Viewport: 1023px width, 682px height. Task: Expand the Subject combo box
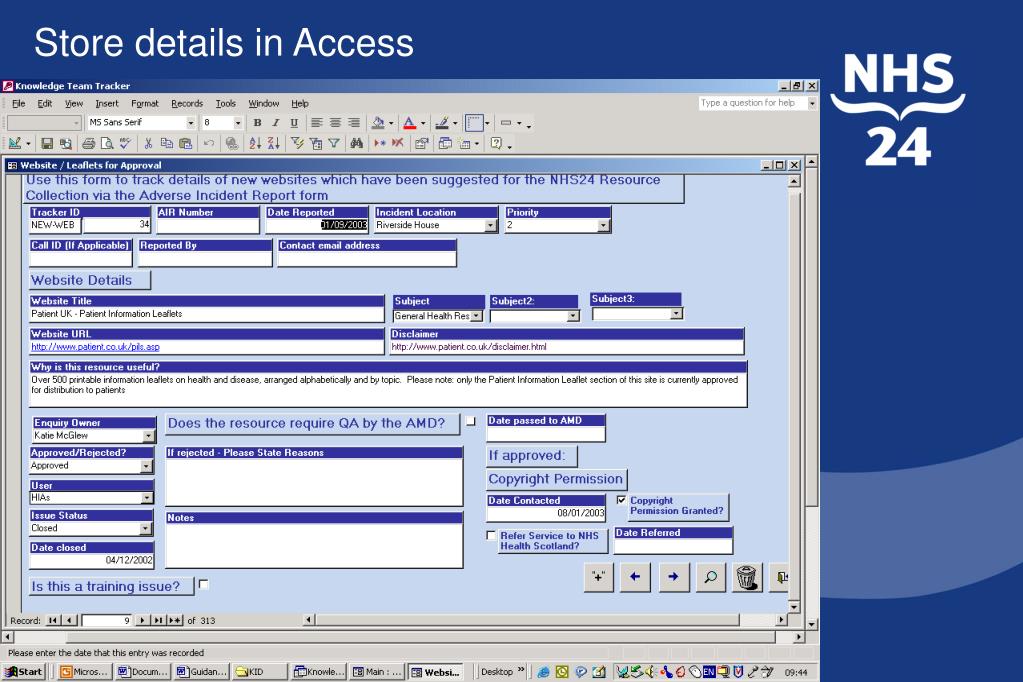coord(477,316)
